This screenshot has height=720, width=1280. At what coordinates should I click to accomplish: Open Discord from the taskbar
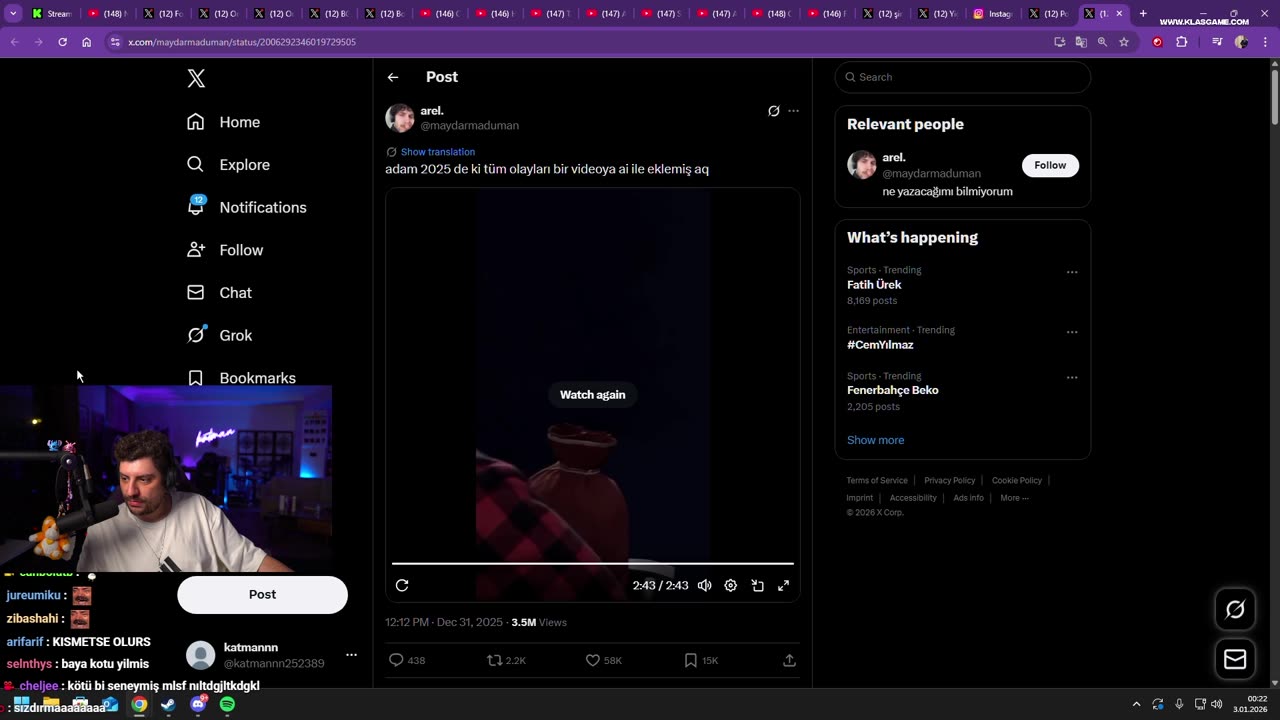[x=198, y=704]
